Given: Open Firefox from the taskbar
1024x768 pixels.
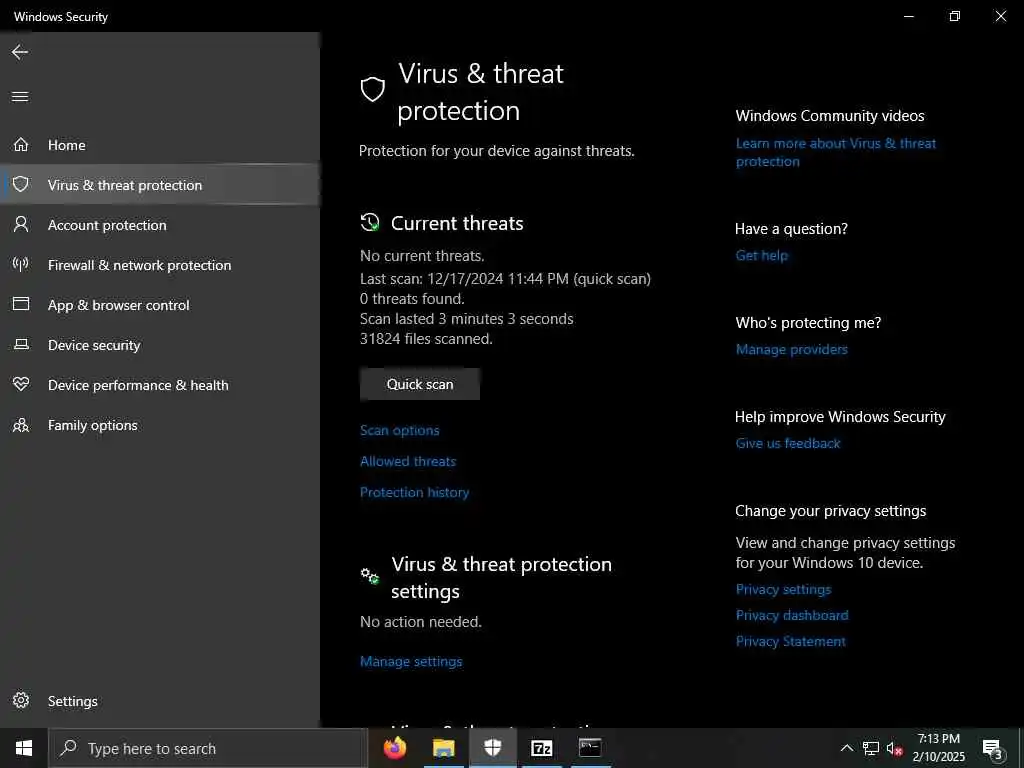Looking at the screenshot, I should coord(394,748).
